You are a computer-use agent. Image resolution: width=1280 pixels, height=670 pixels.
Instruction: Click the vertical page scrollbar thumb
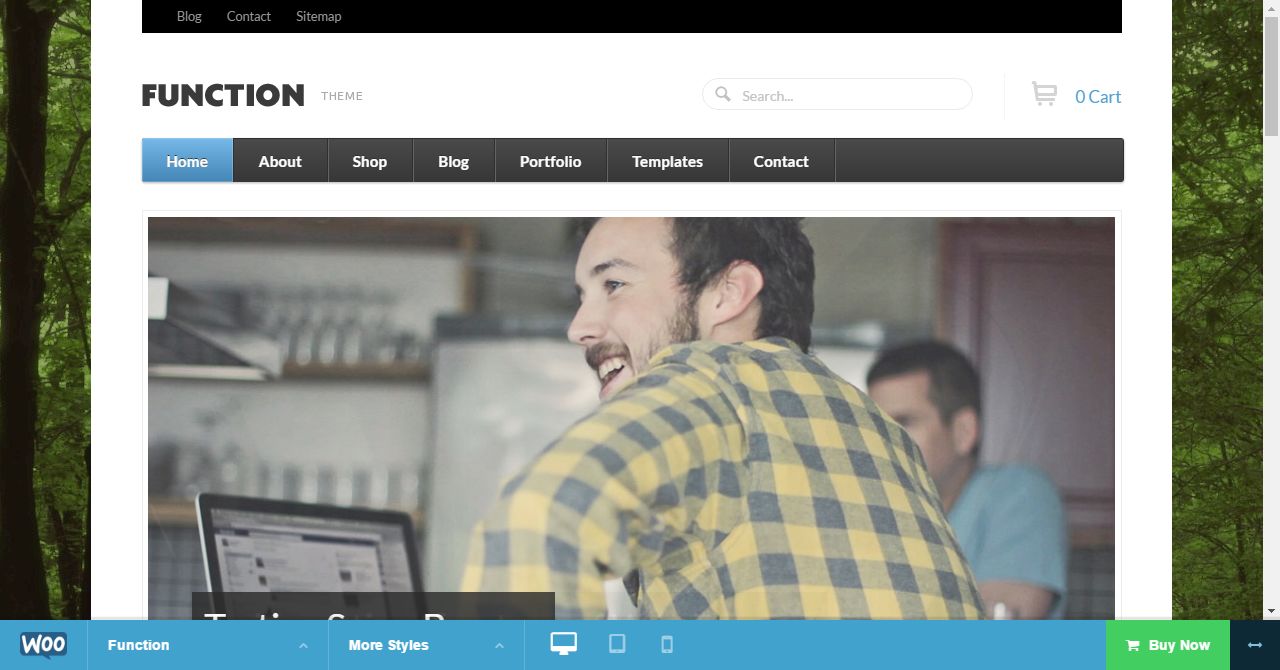[x=1271, y=75]
